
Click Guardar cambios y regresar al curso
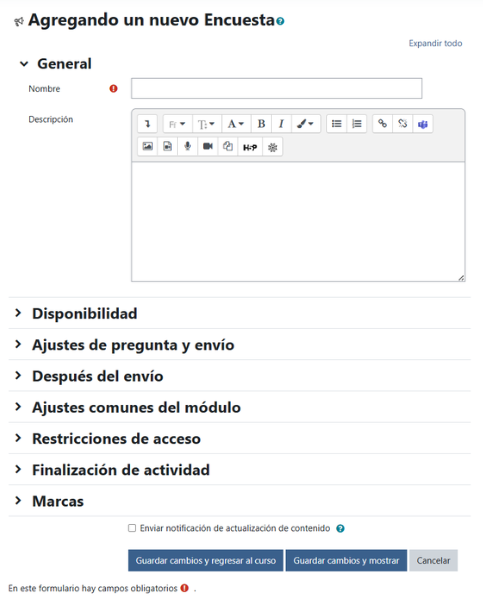click(206, 560)
